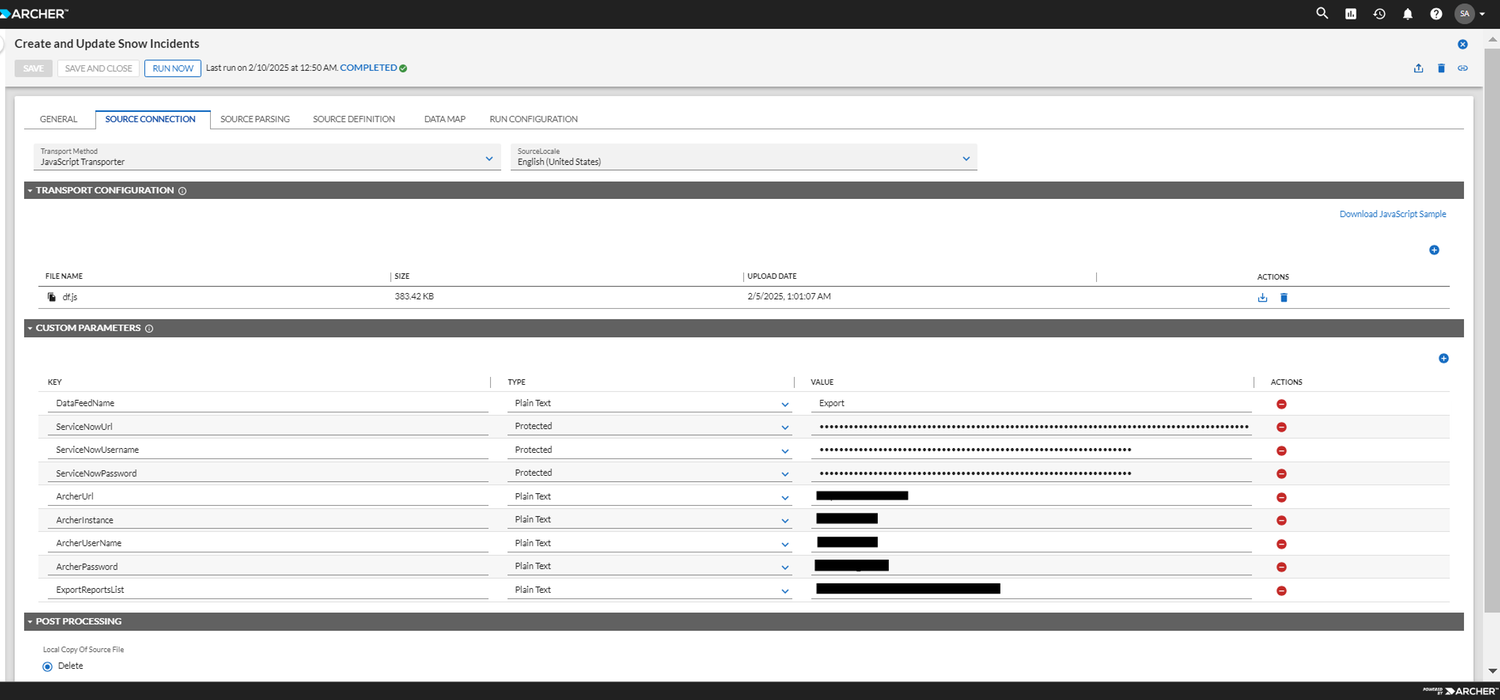Open the notifications bell
Image resolution: width=1500 pixels, height=700 pixels.
pyautogui.click(x=1408, y=14)
